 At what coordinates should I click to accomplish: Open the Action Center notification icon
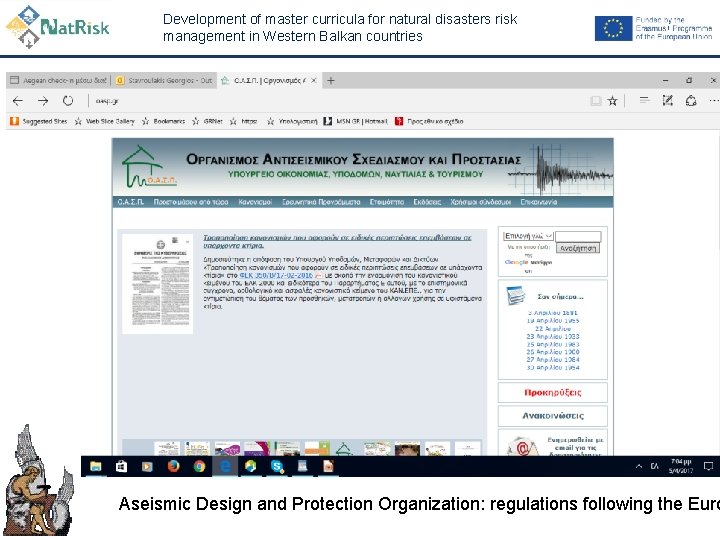(708, 467)
